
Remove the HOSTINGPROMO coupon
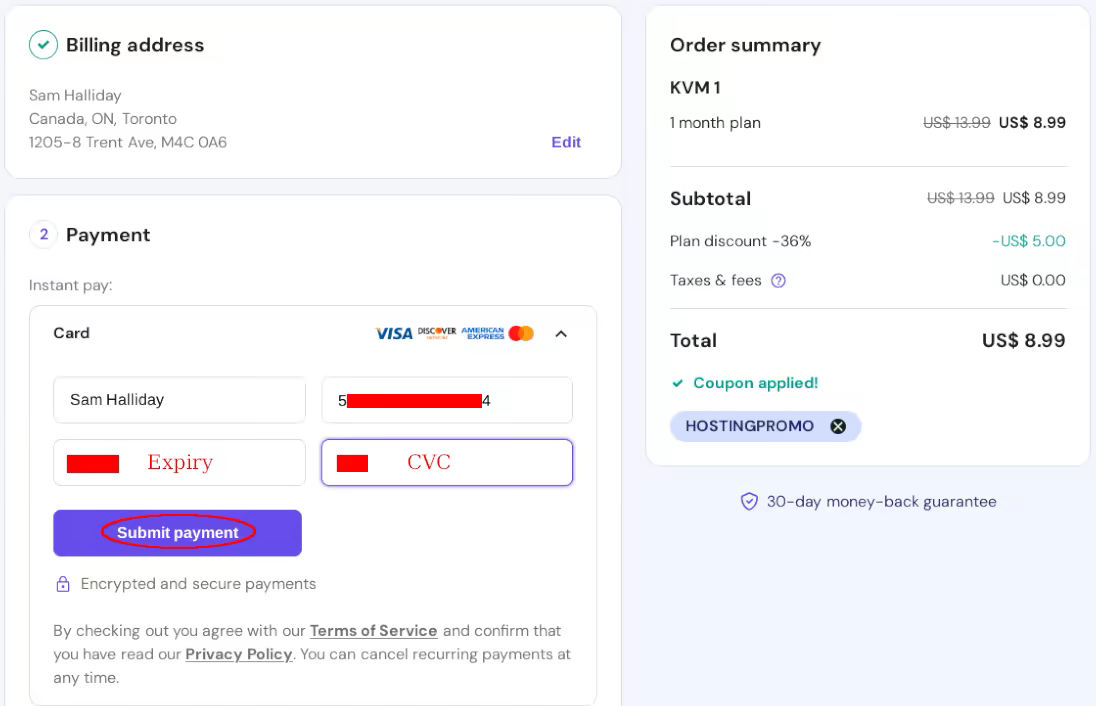(838, 427)
